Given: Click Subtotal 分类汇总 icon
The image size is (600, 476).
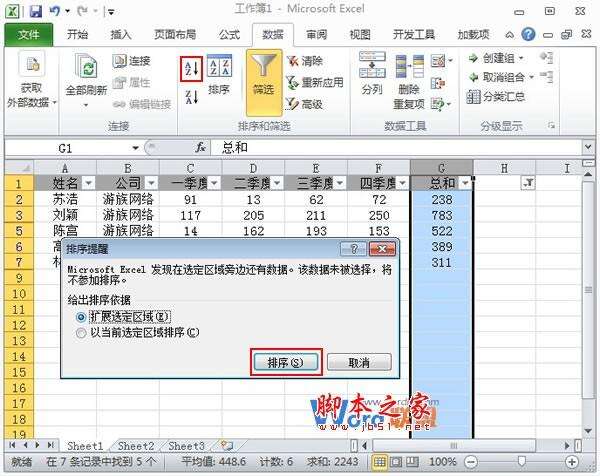Looking at the screenshot, I should tap(473, 97).
